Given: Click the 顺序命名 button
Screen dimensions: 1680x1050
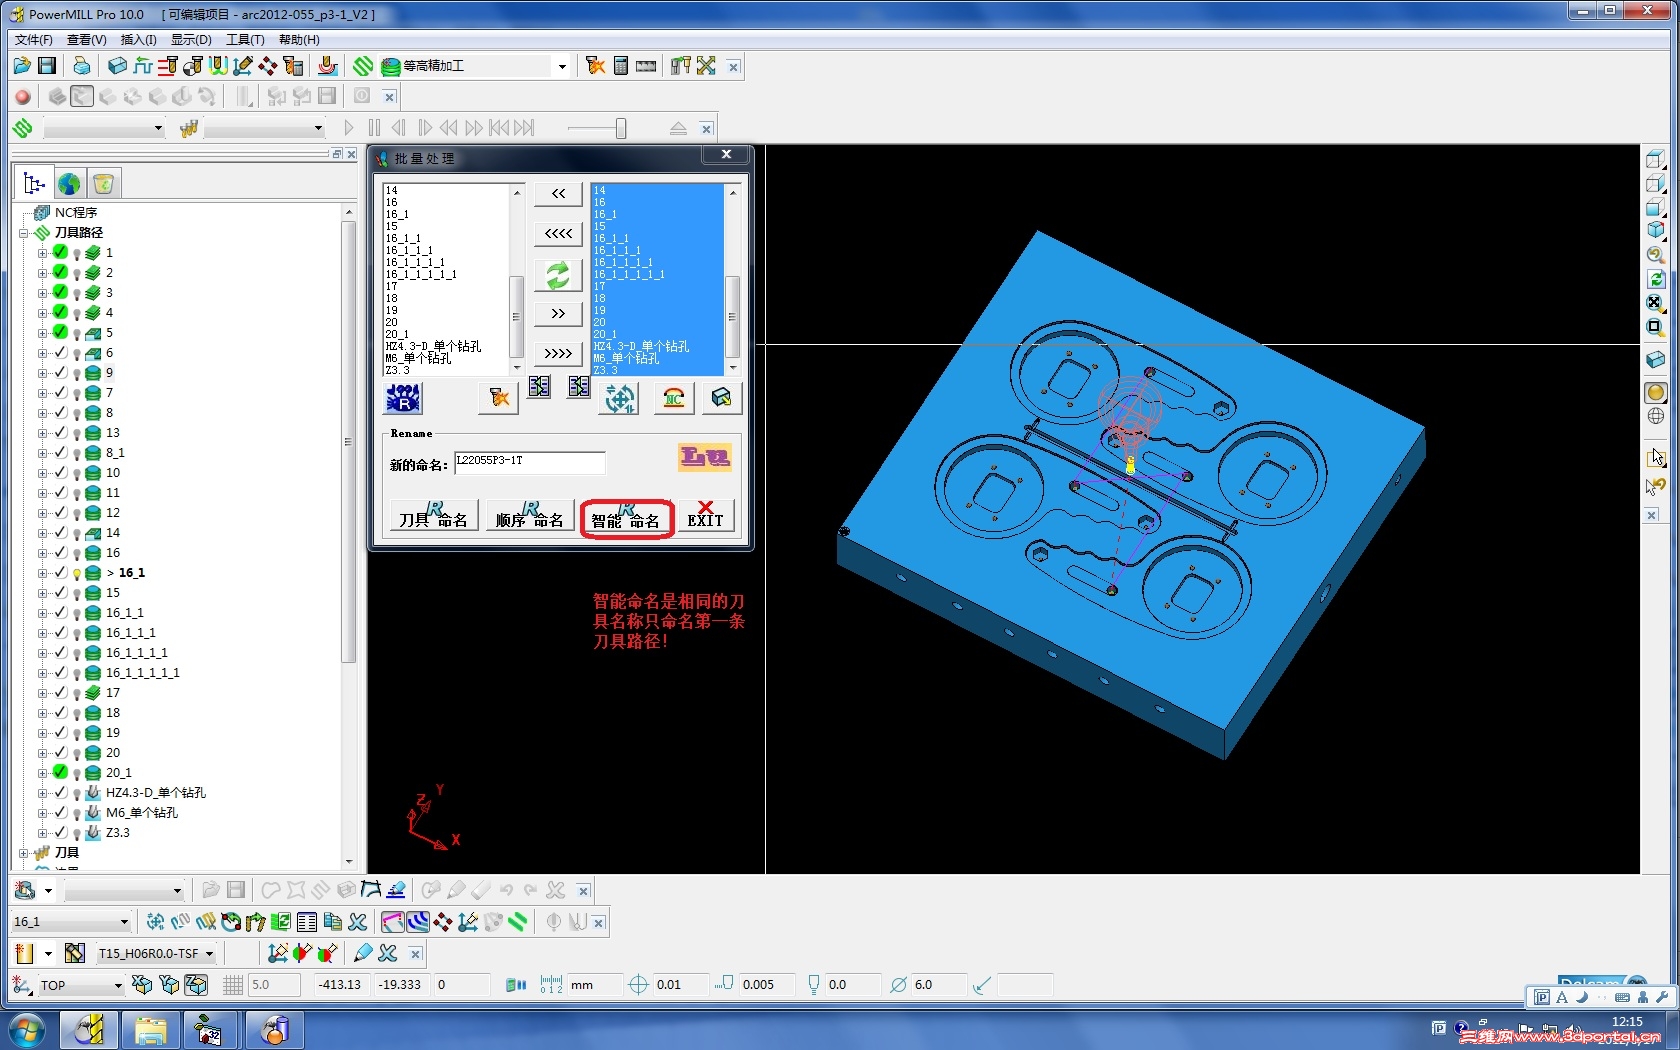Looking at the screenshot, I should point(529,516).
